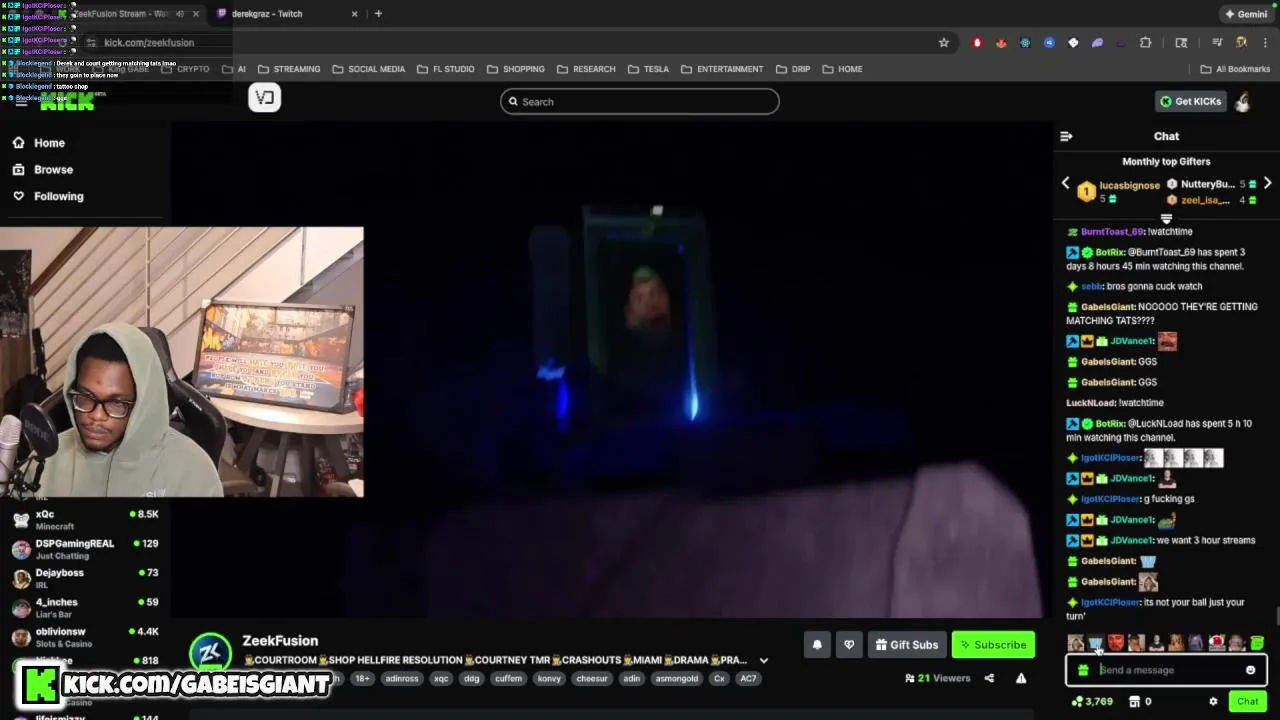Open the All Bookmarks folder
Image resolution: width=1280 pixels, height=720 pixels.
[1235, 69]
